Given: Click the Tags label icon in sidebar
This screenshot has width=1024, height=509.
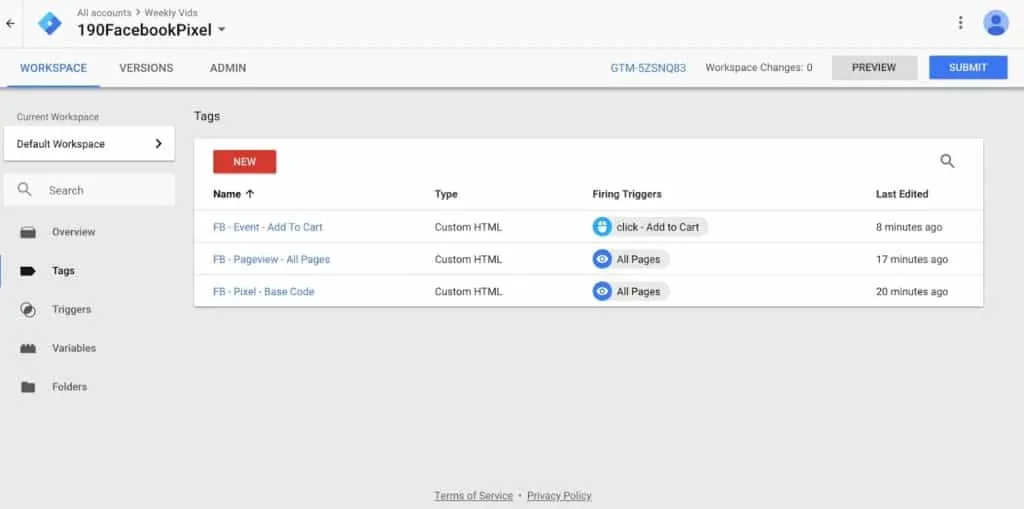Looking at the screenshot, I should click(x=28, y=271).
